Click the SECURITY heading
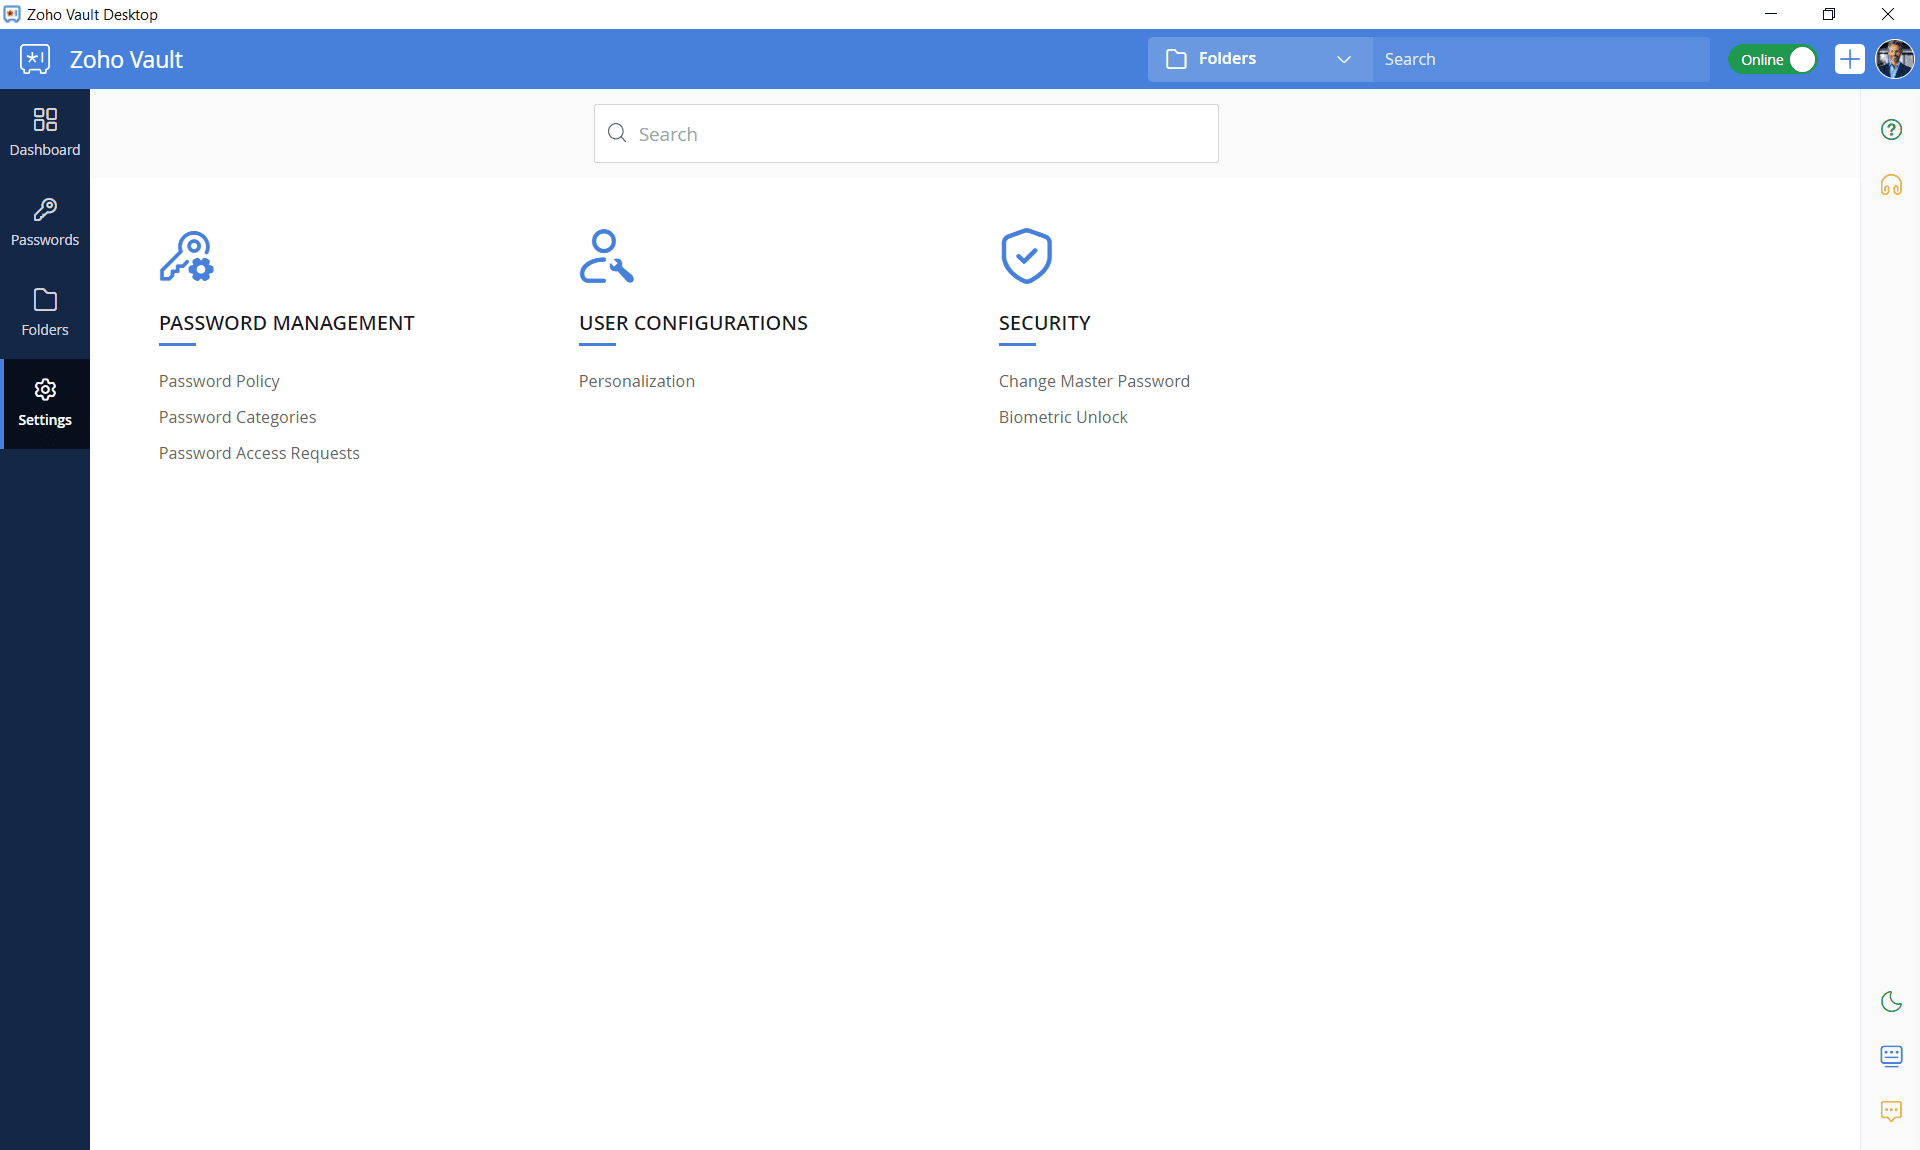 click(x=1045, y=323)
